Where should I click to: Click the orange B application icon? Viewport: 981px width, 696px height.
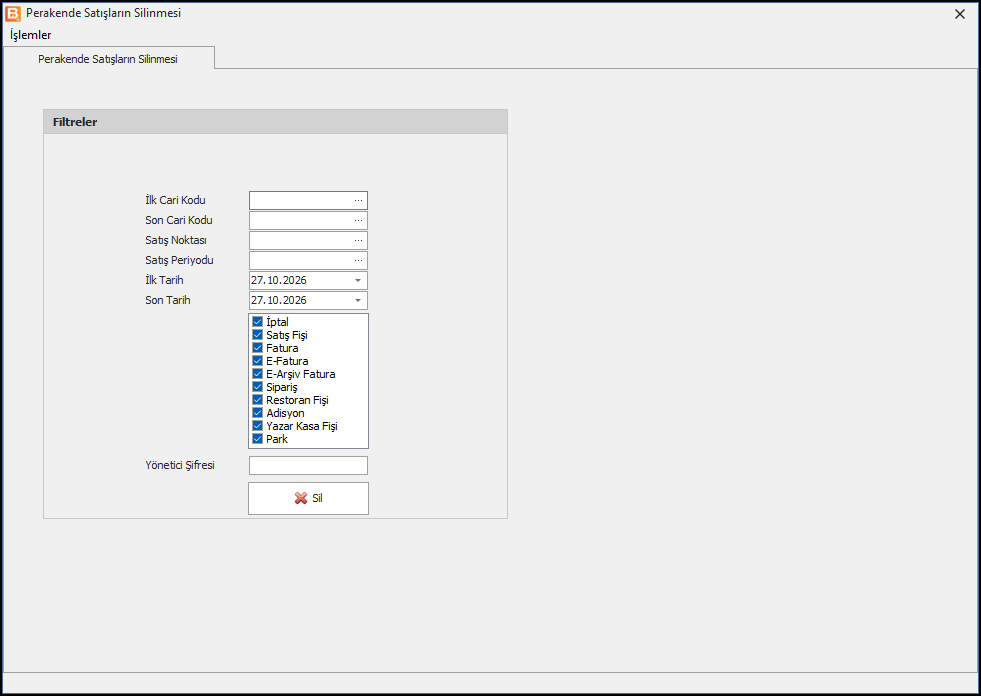[x=13, y=13]
